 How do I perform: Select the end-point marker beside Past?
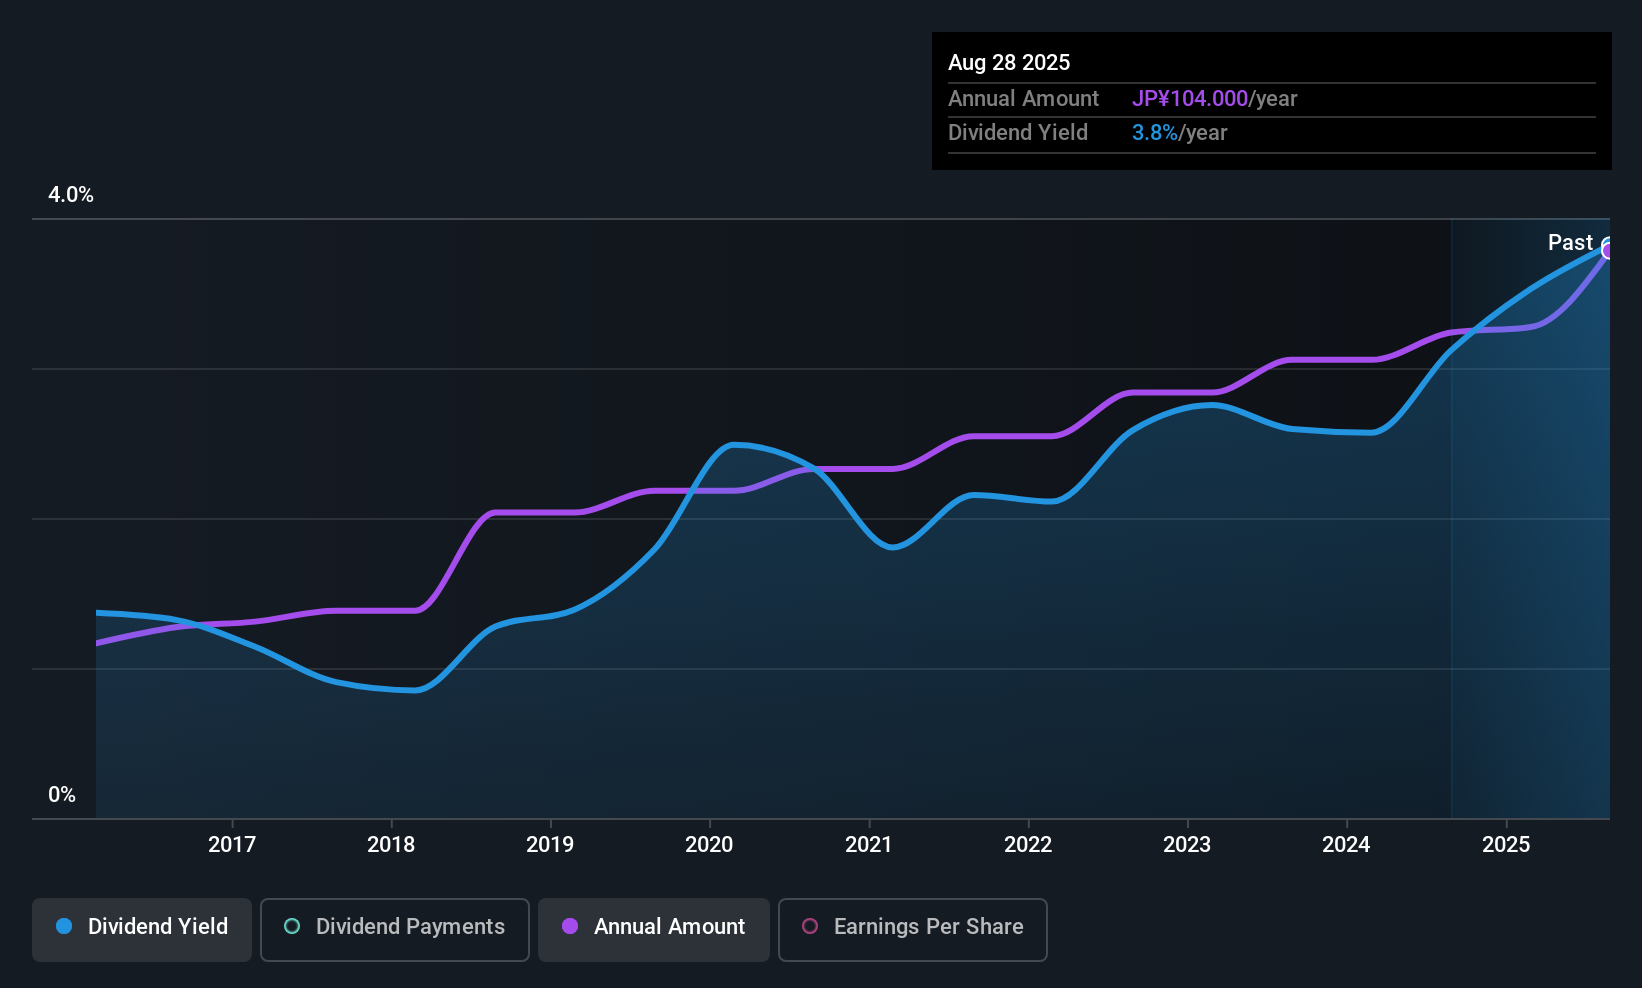tap(1608, 249)
